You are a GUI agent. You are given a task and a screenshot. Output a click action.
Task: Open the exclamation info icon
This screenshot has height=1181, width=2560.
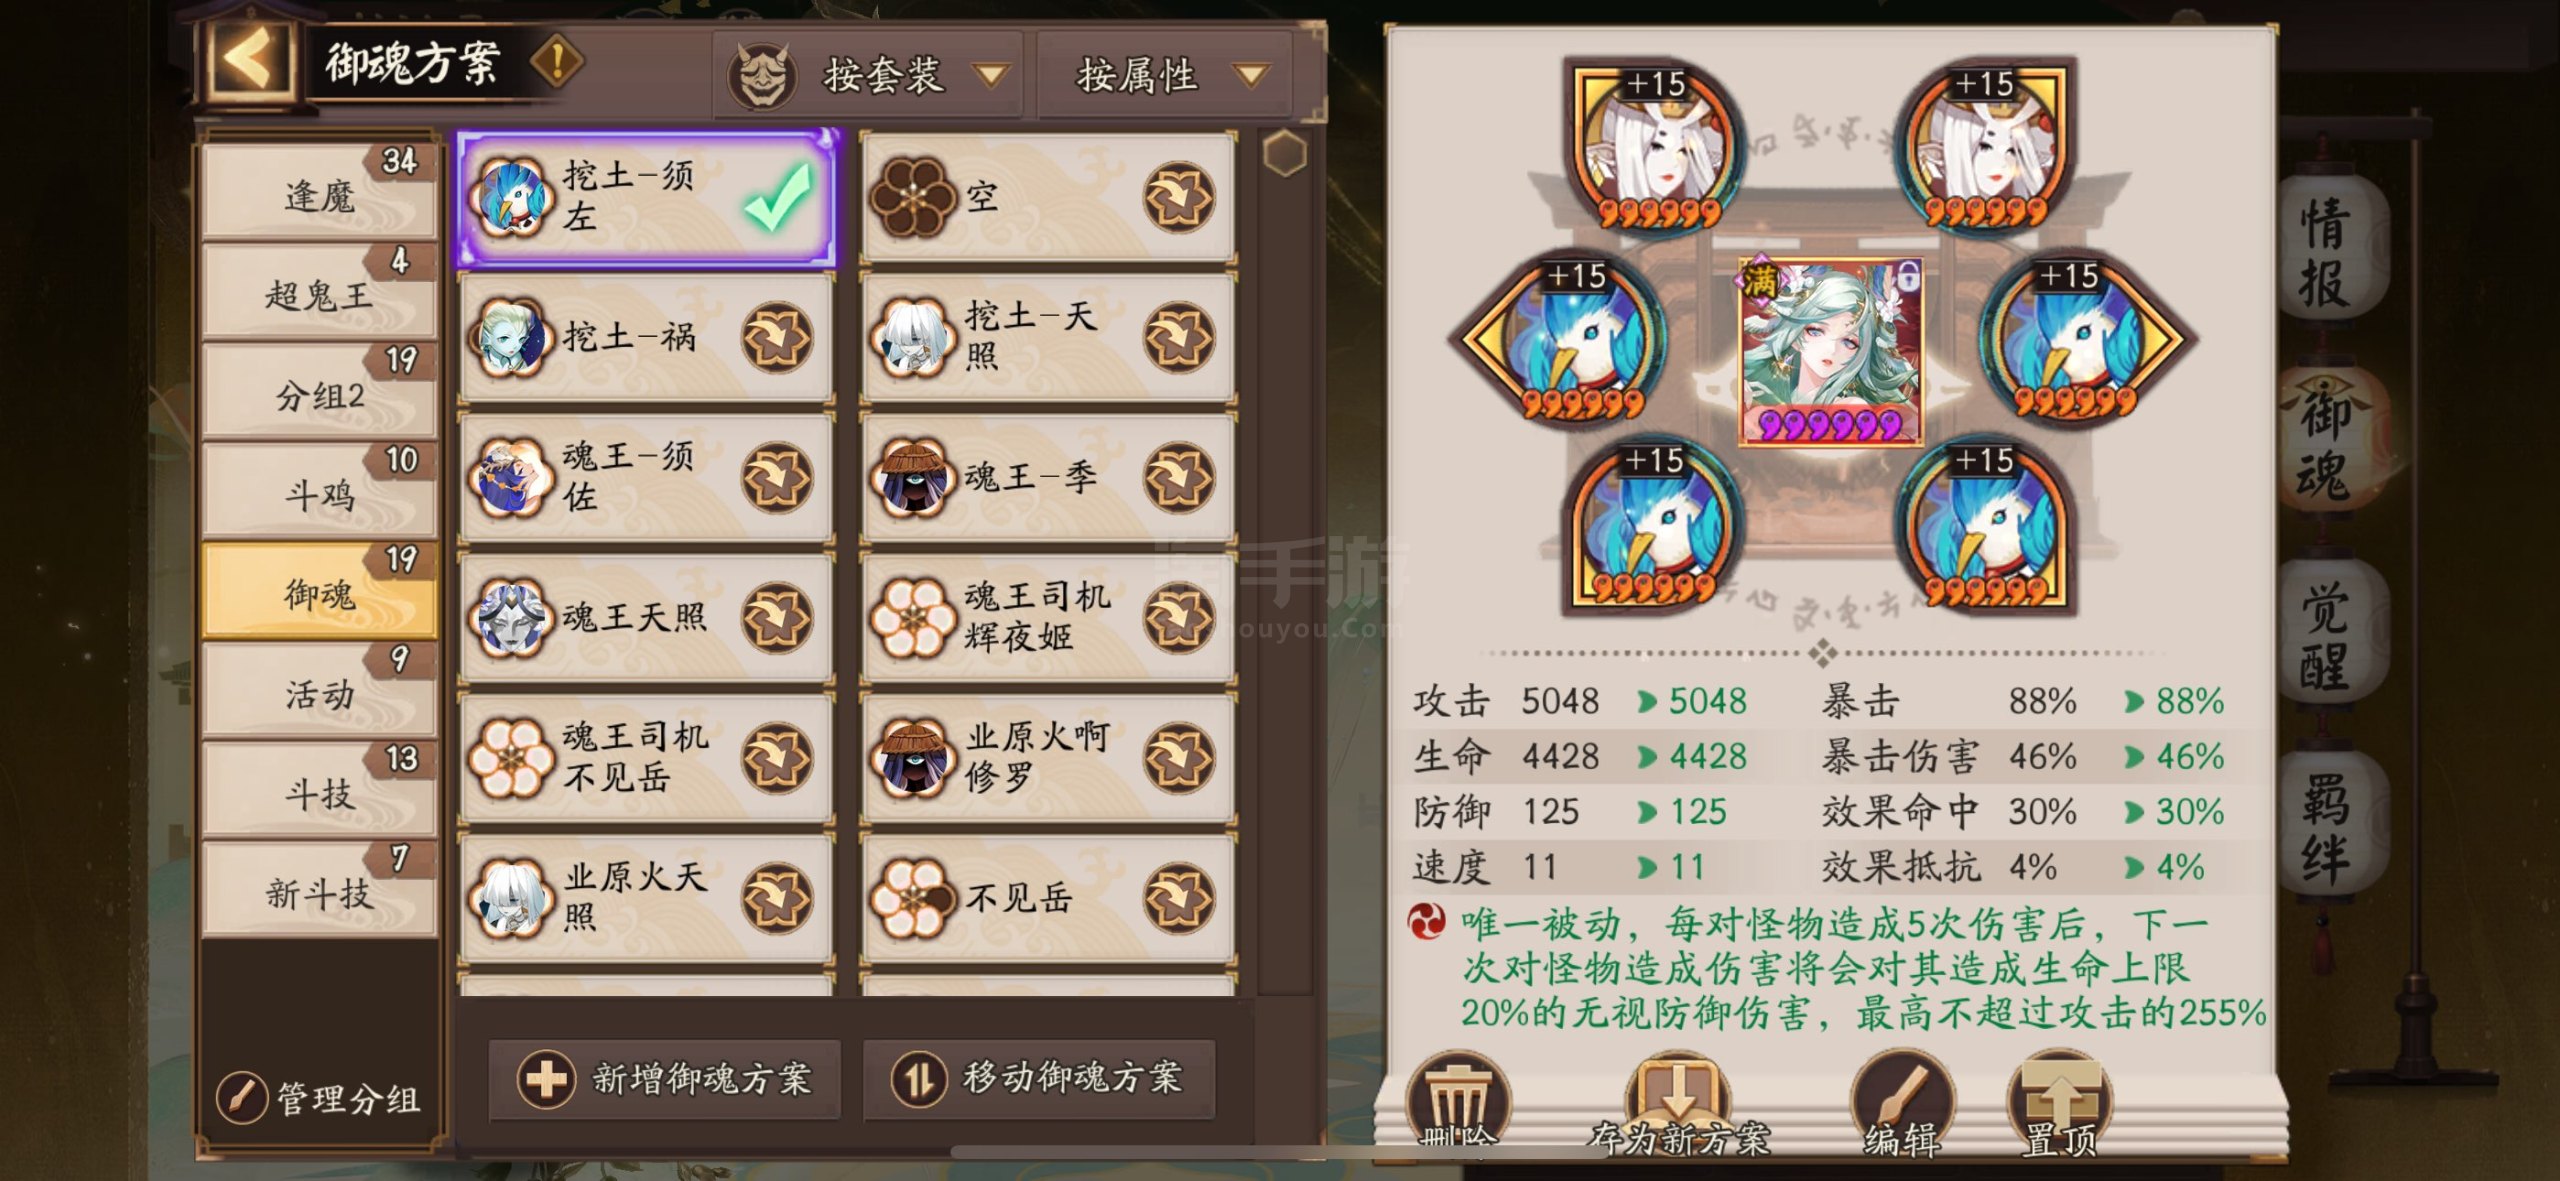coord(557,62)
